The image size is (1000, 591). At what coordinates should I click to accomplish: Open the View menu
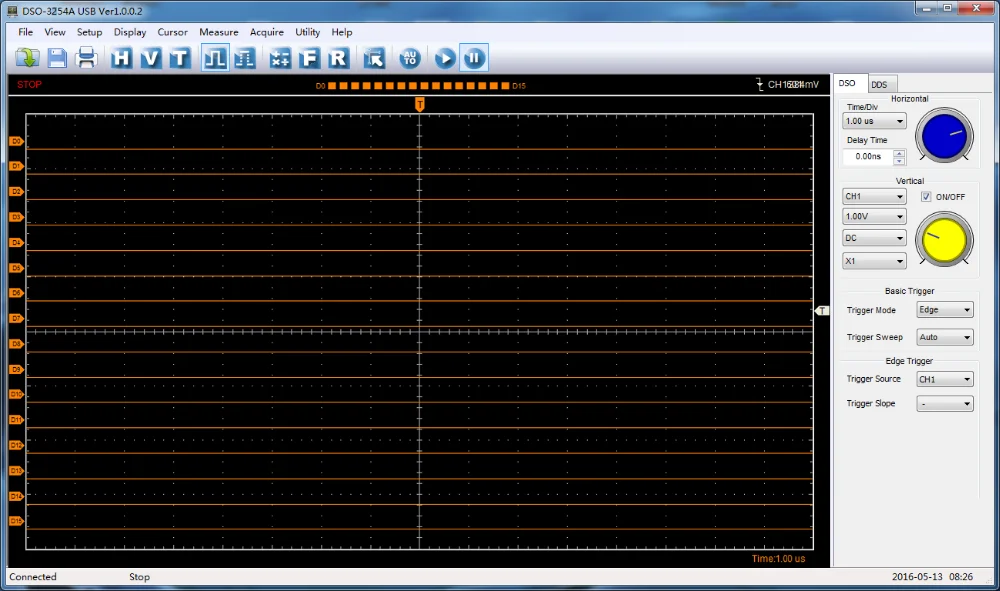(55, 32)
